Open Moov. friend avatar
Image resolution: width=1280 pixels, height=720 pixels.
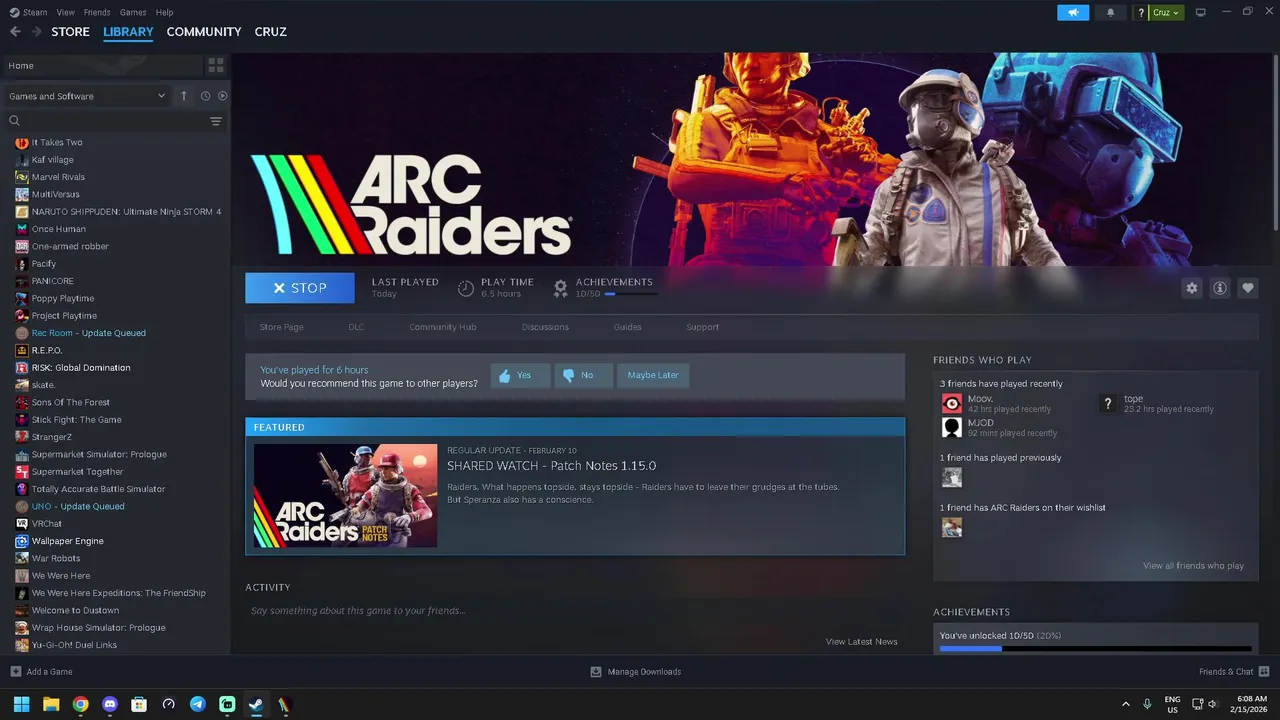tap(952, 403)
